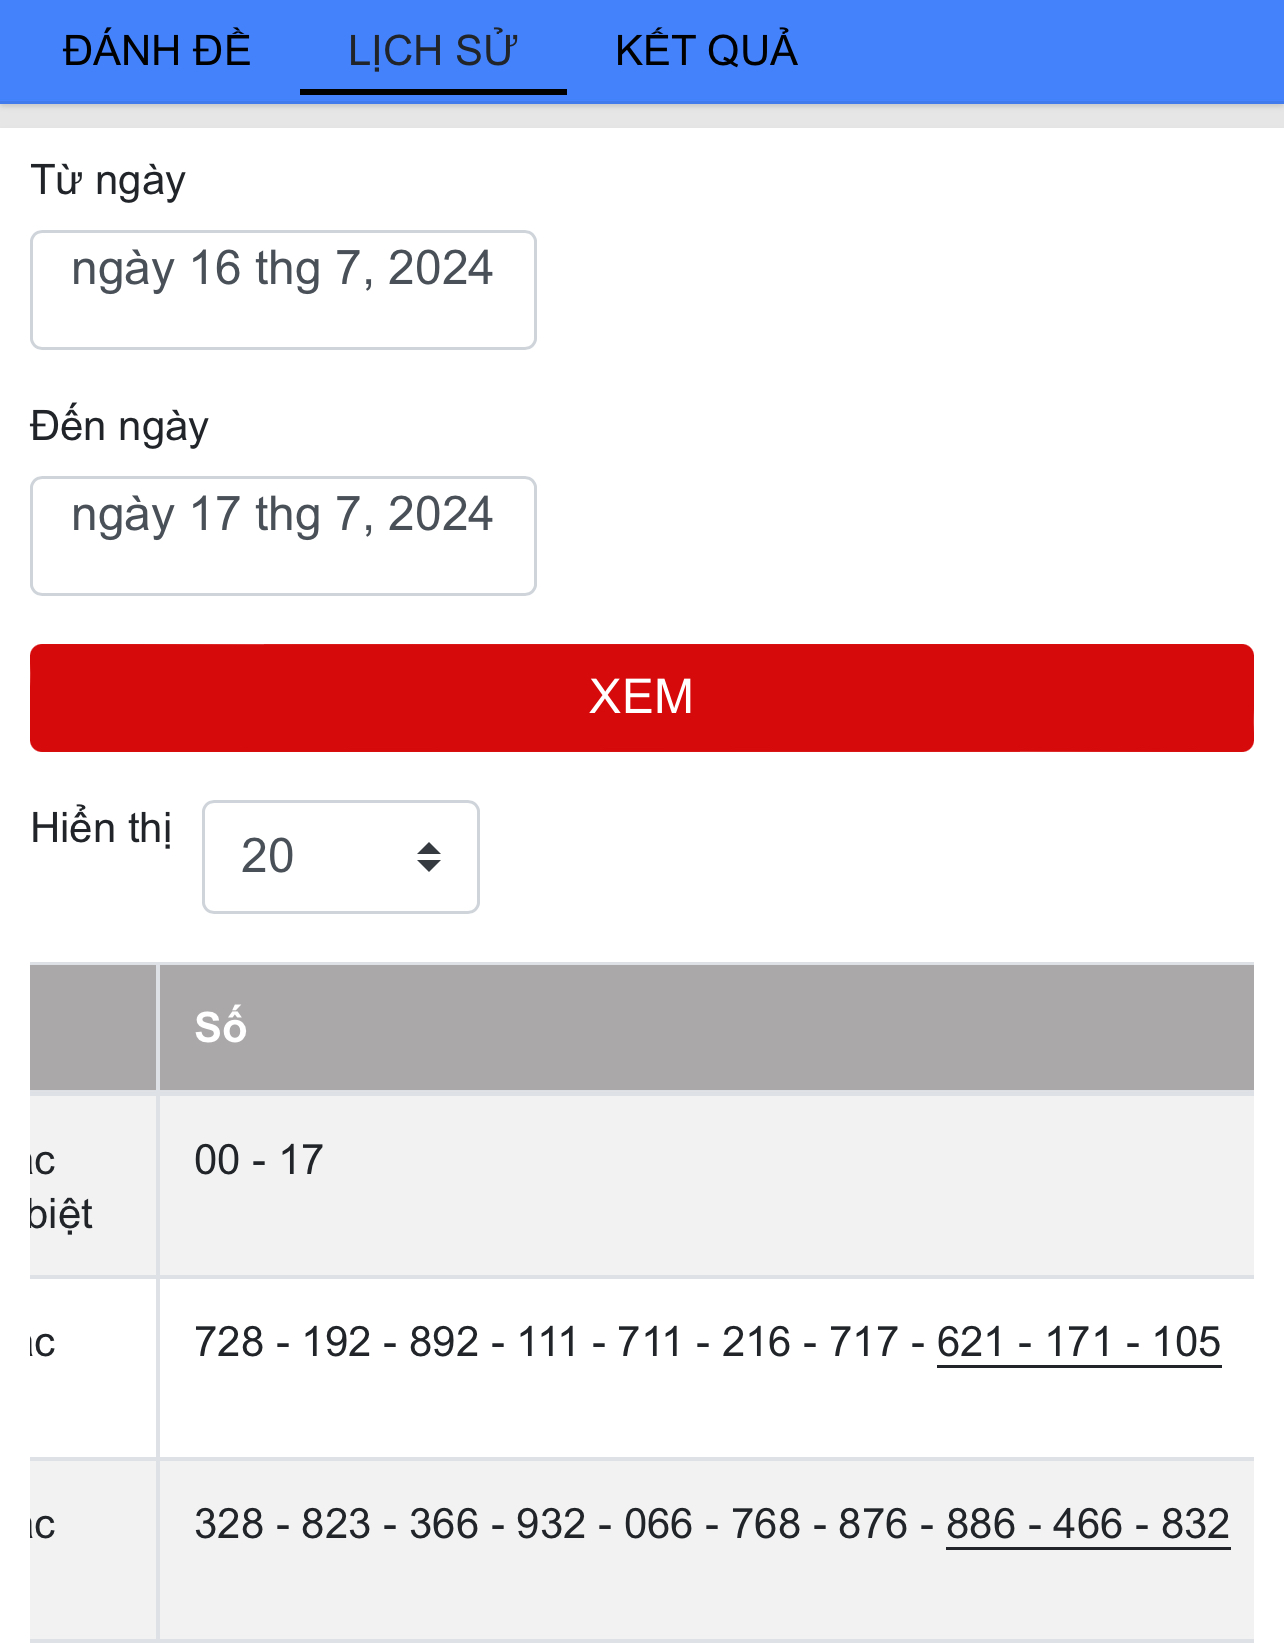Click the Từ ngày date field

pyautogui.click(x=283, y=289)
